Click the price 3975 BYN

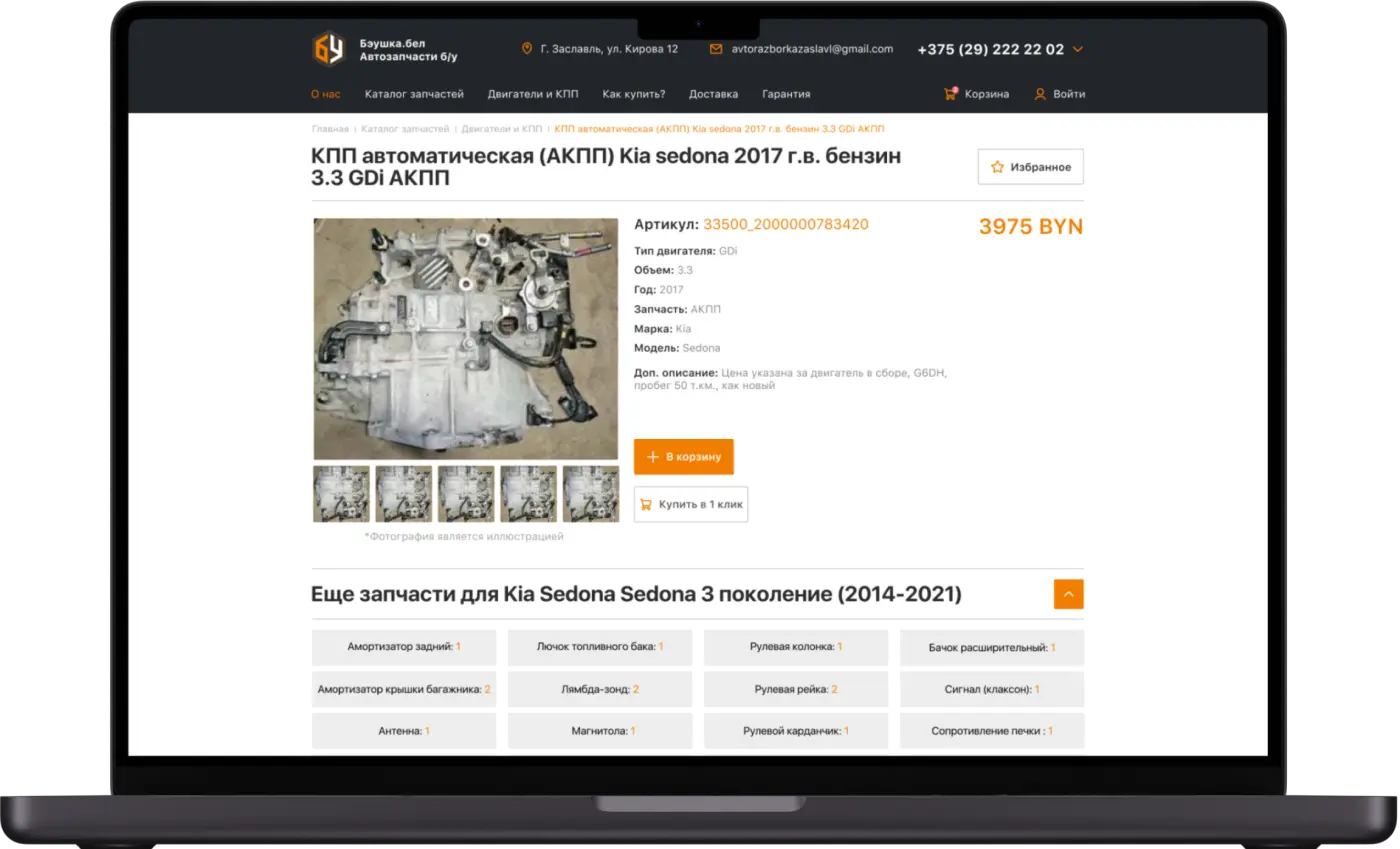click(1031, 227)
